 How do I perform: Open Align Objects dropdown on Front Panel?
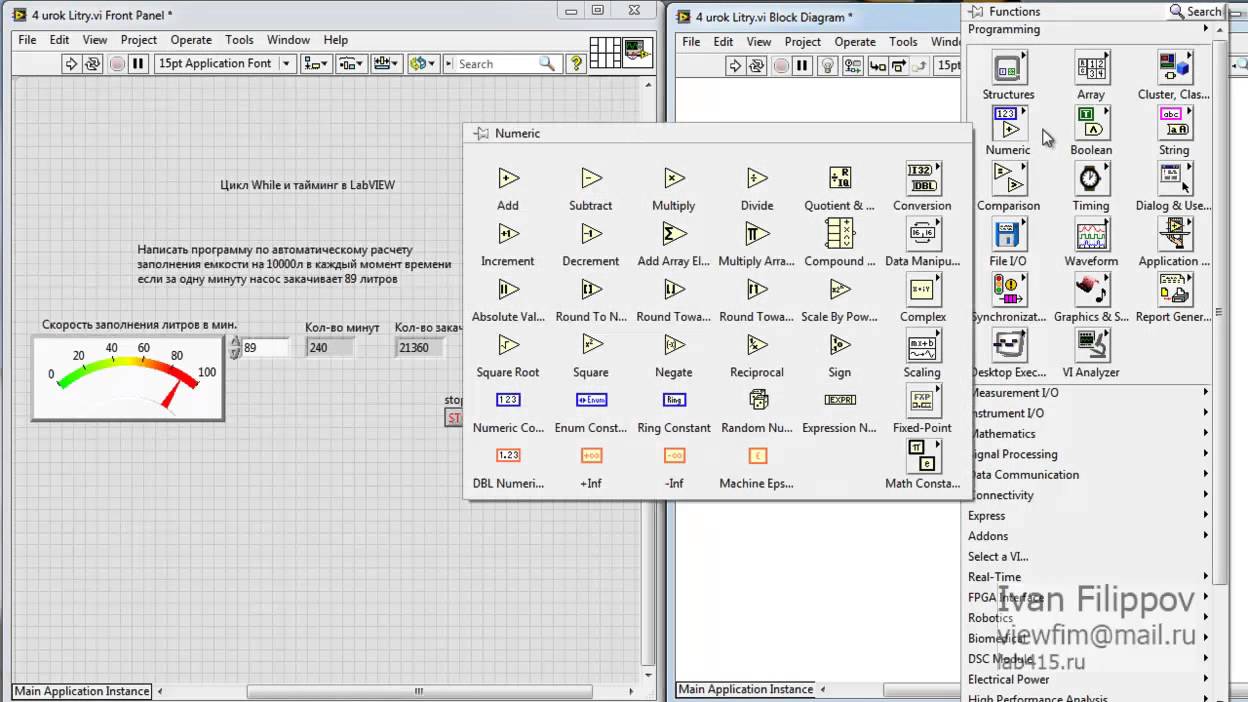pyautogui.click(x=316, y=64)
